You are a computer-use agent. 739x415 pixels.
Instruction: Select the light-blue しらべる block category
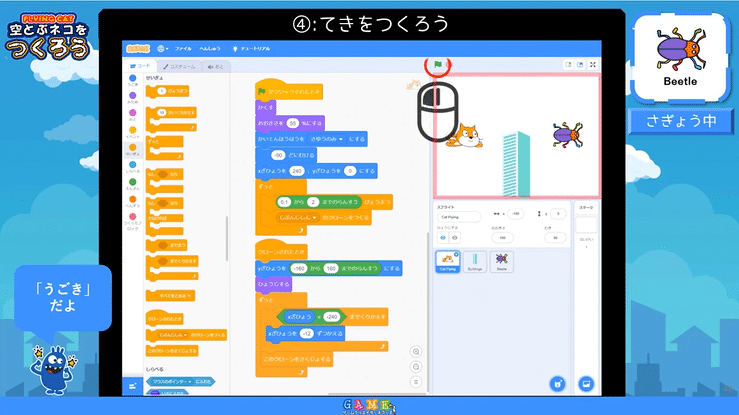pyautogui.click(x=133, y=167)
